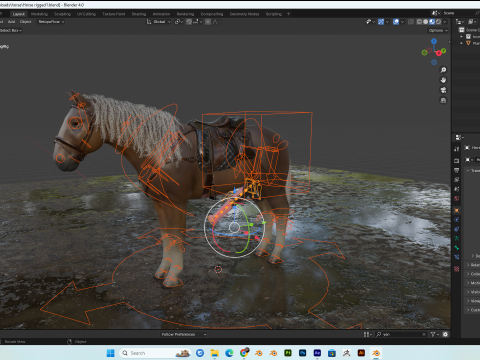
Task: Open the Render properties tab
Action: [457, 161]
